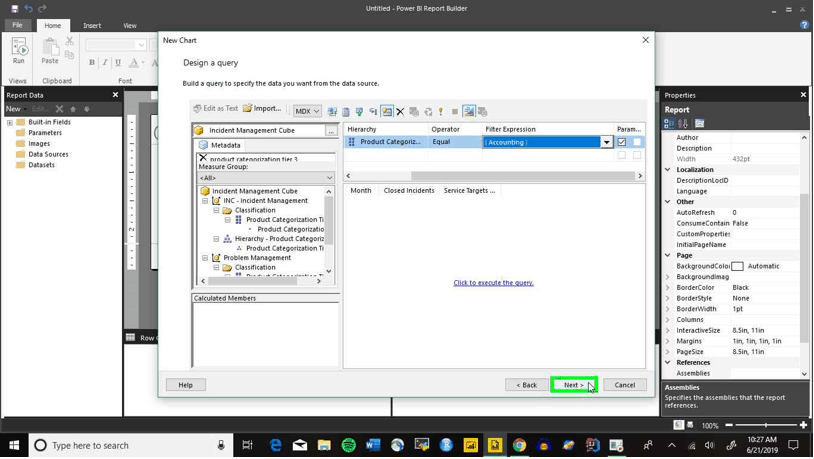Click the Save icon in title bar
This screenshot has height=459, width=814.
pos(15,8)
